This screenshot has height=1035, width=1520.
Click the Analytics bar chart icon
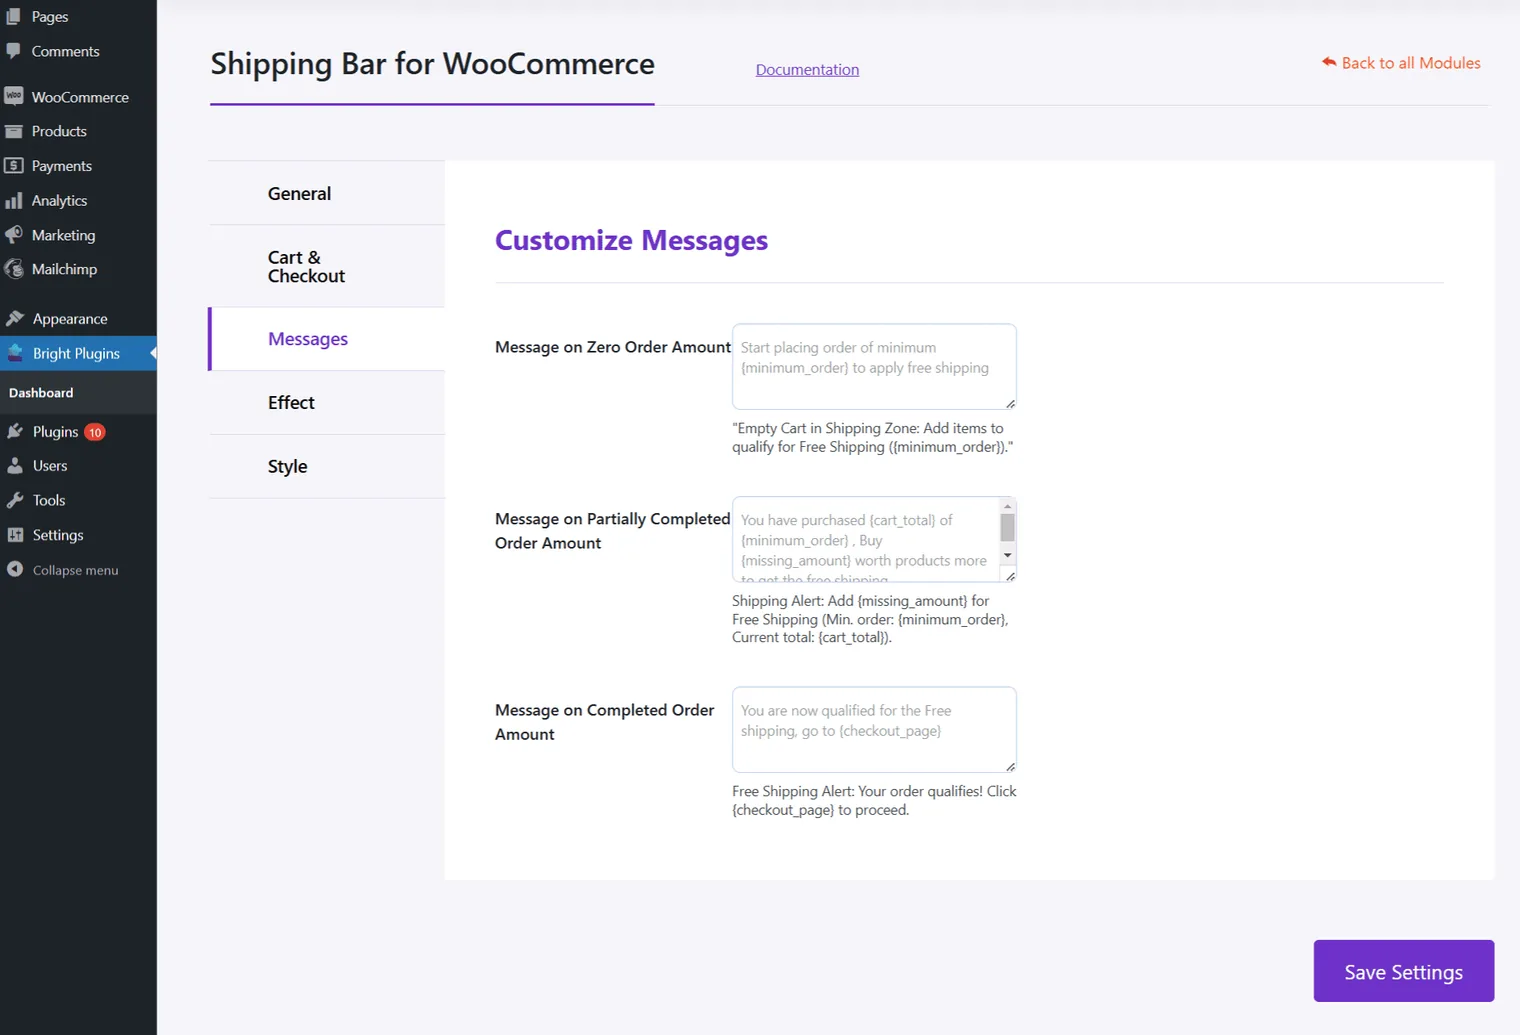coord(14,200)
